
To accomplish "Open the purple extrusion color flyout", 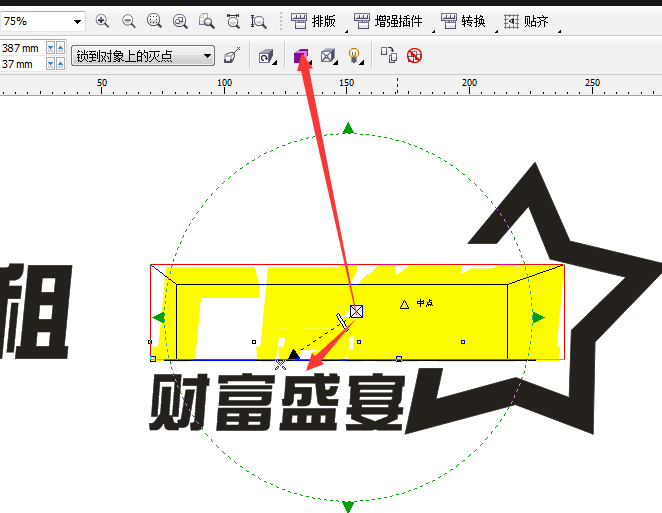I will (x=302, y=56).
